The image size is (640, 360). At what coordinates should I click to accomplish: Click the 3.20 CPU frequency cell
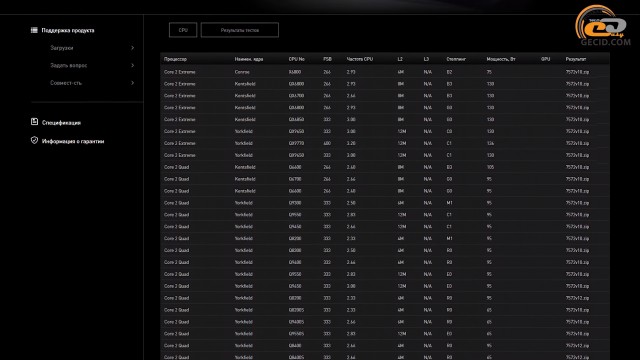pyautogui.click(x=351, y=143)
